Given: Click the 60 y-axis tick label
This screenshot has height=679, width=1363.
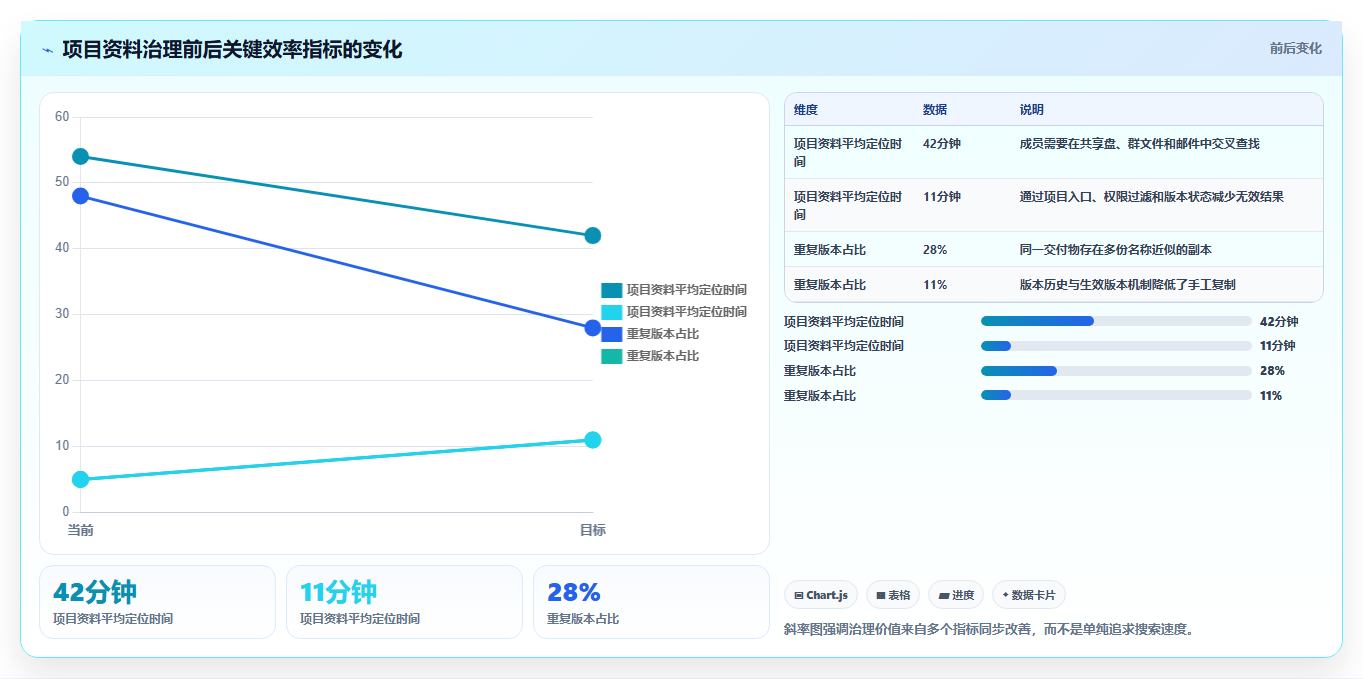Looking at the screenshot, I should [62, 117].
